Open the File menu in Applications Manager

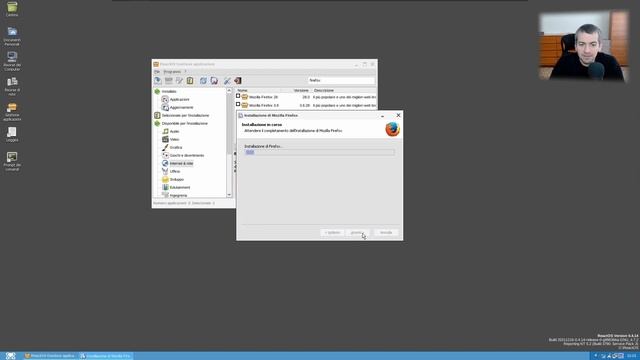(x=157, y=72)
